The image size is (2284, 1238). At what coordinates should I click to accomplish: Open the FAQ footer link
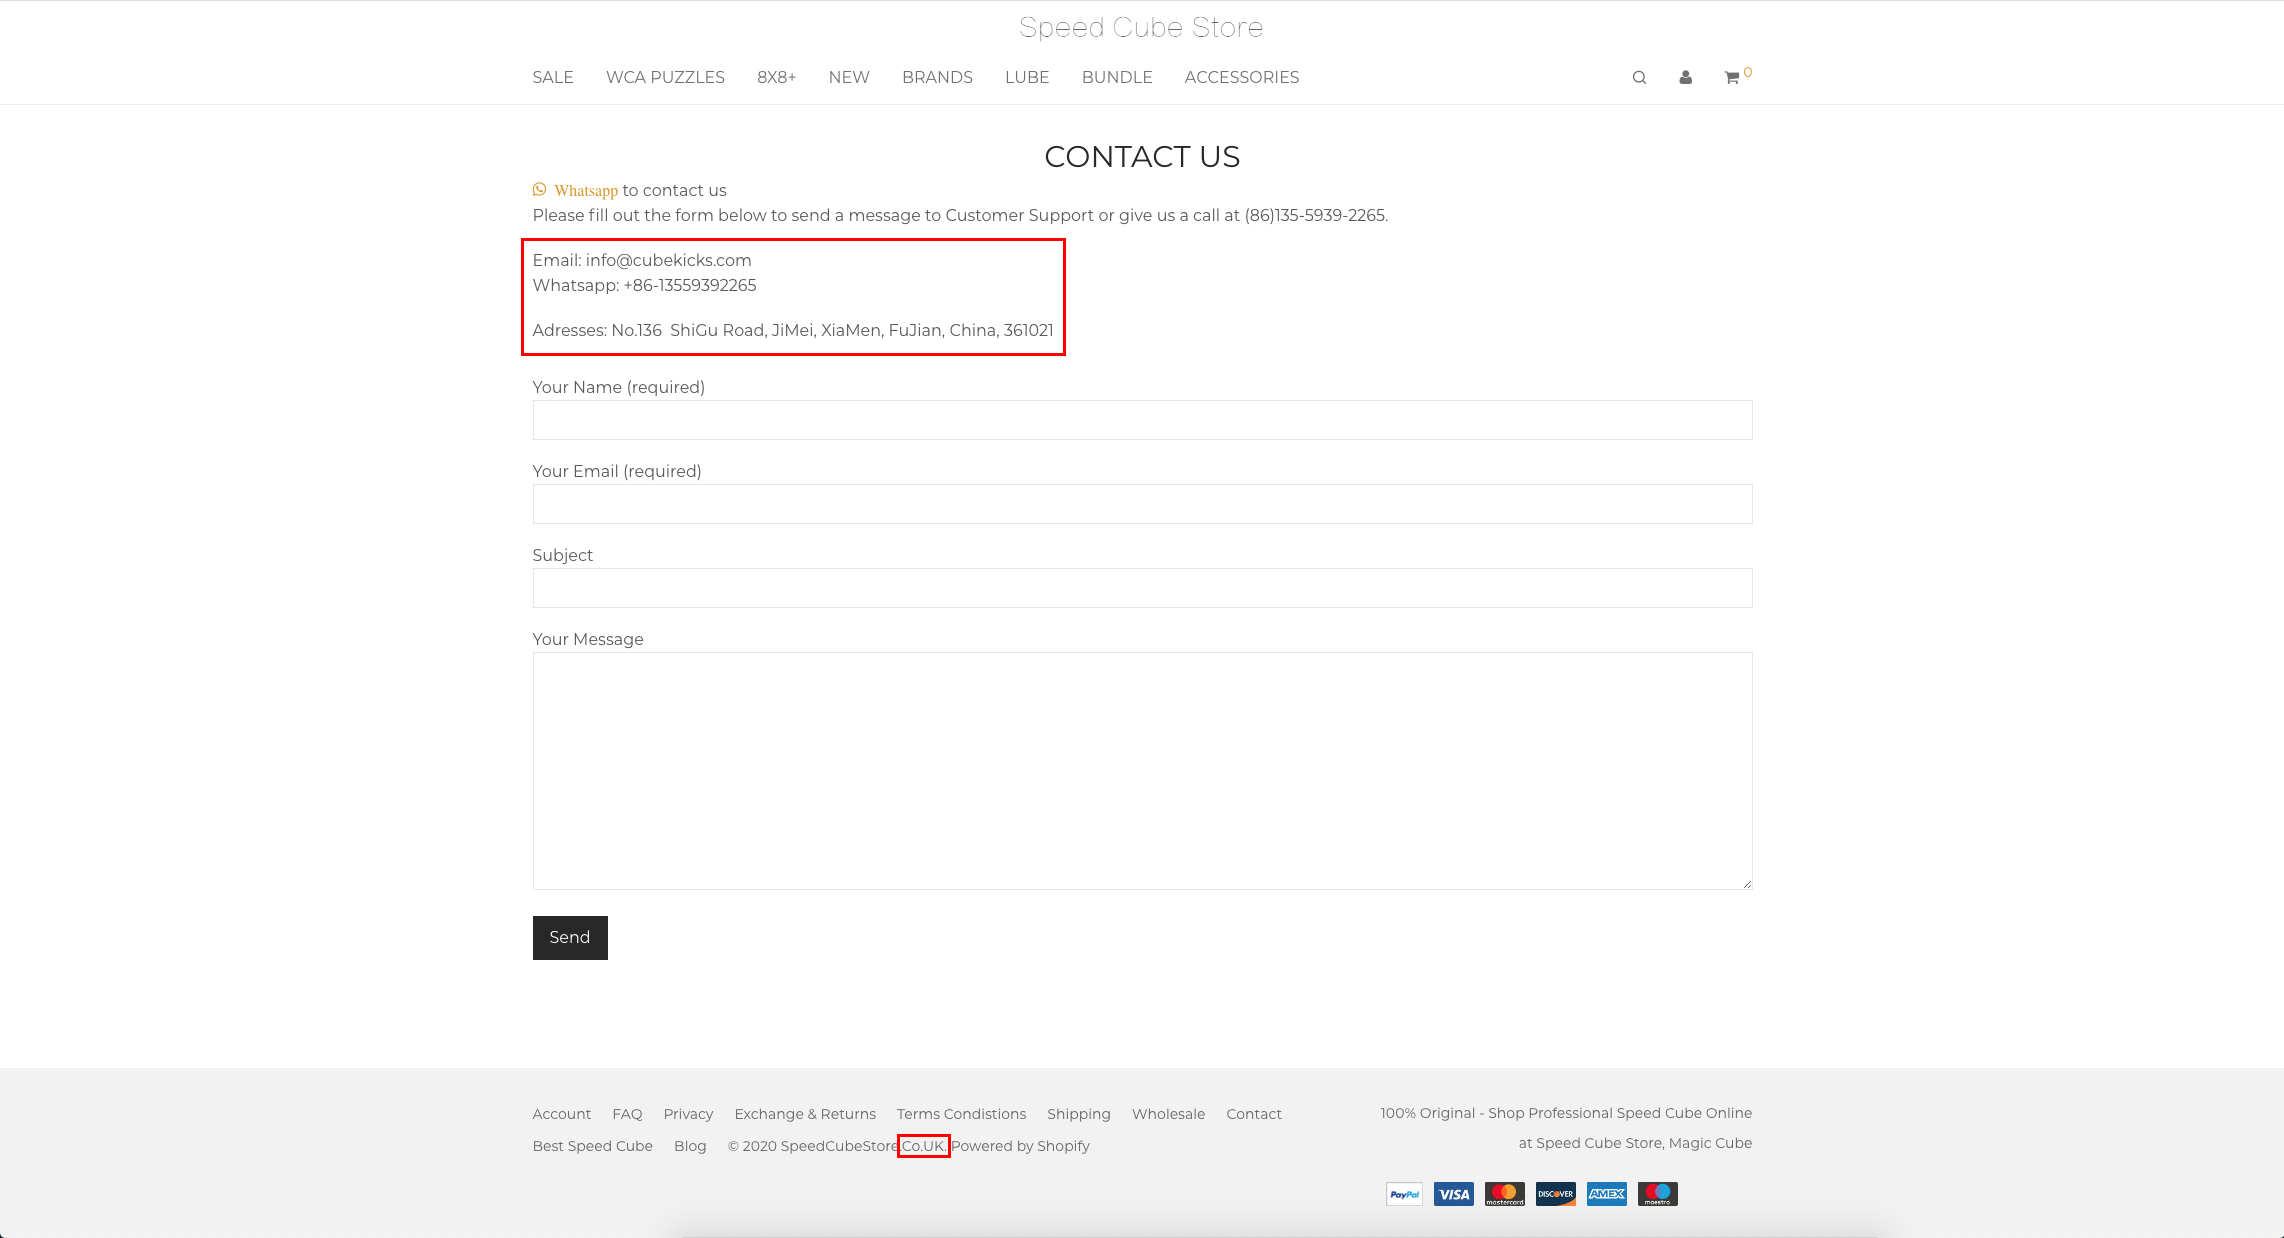click(x=627, y=1114)
